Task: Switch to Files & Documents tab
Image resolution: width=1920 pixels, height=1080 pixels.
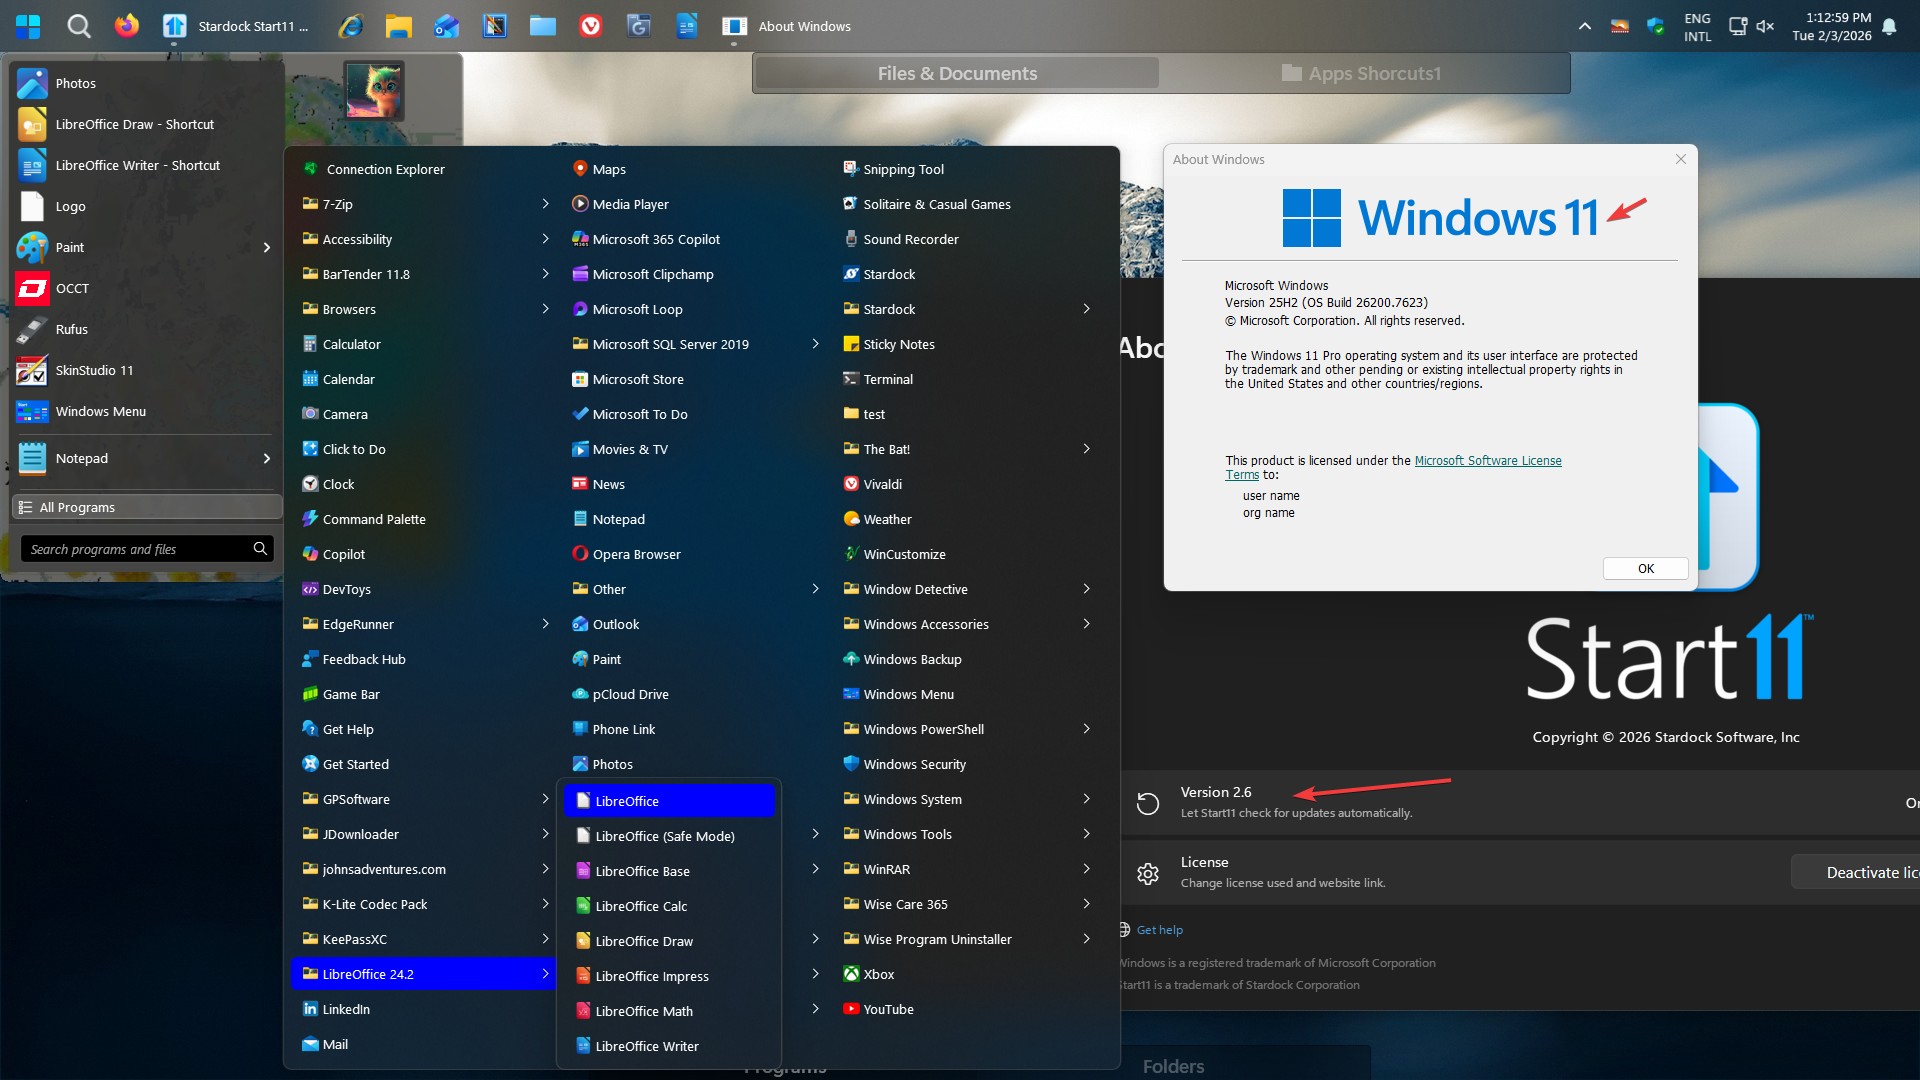Action: 957,73
